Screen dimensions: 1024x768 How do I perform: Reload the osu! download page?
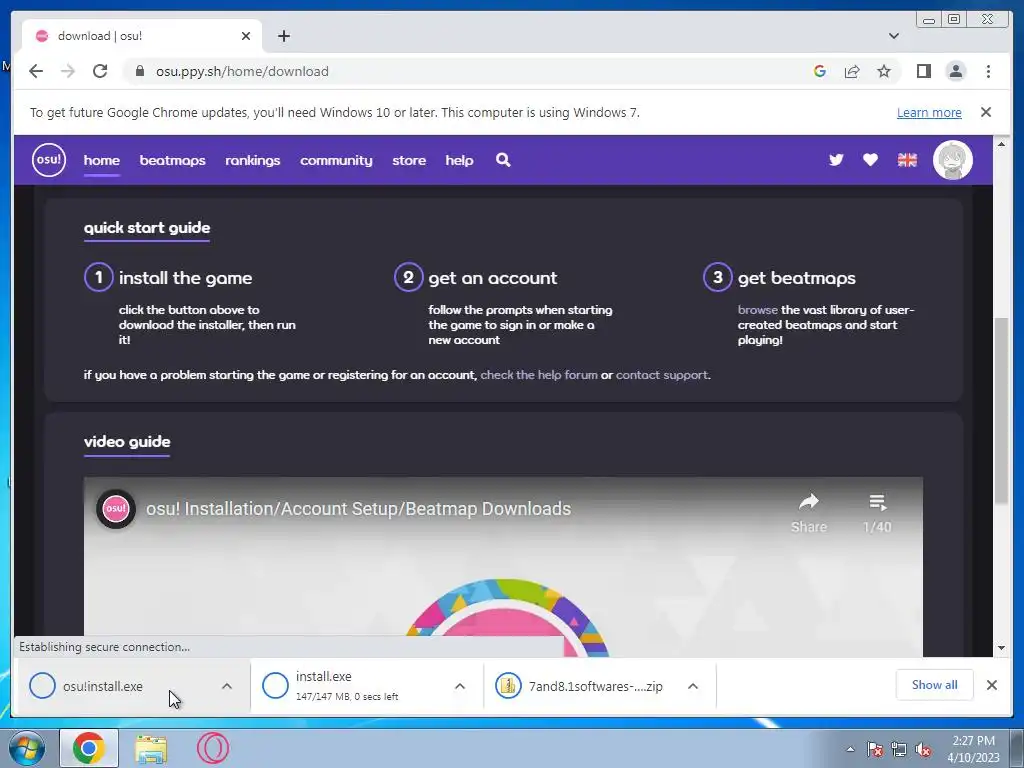(100, 71)
